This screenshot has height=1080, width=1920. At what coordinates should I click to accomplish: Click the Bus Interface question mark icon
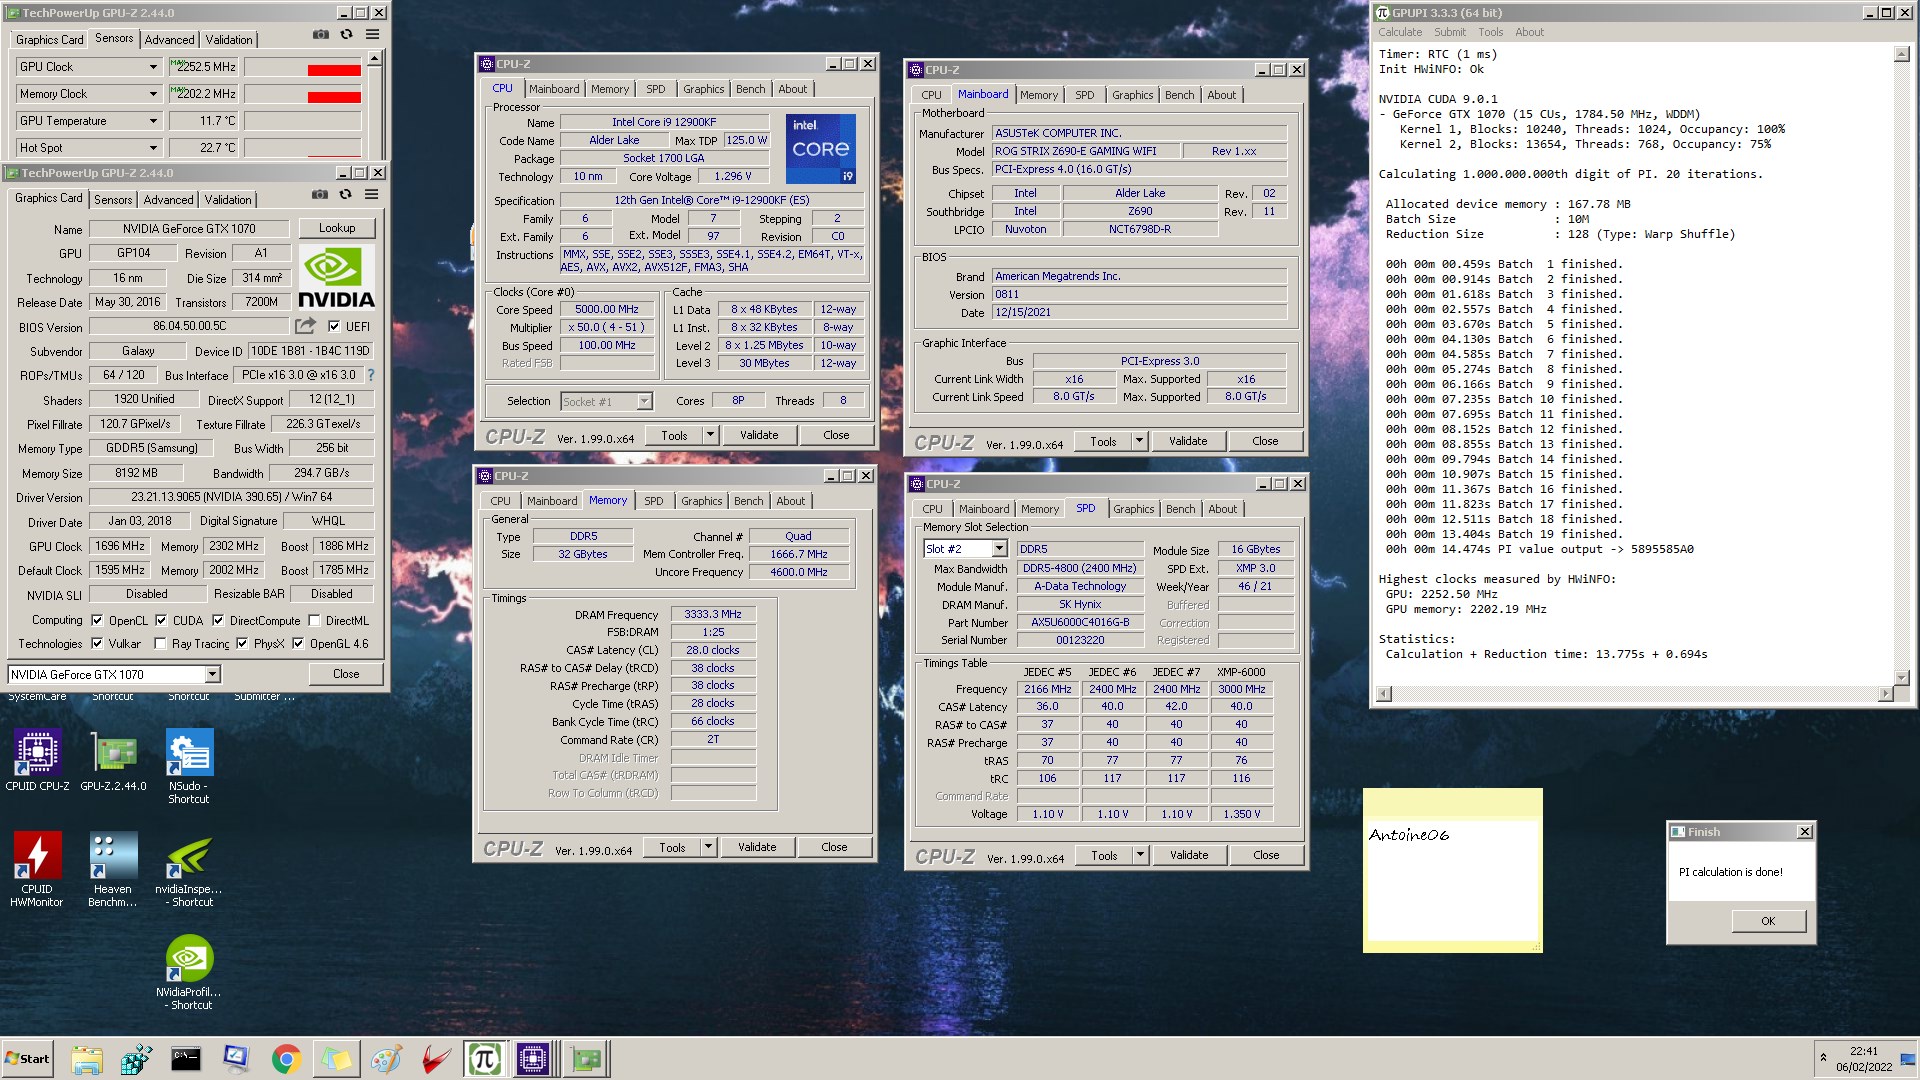tap(371, 375)
